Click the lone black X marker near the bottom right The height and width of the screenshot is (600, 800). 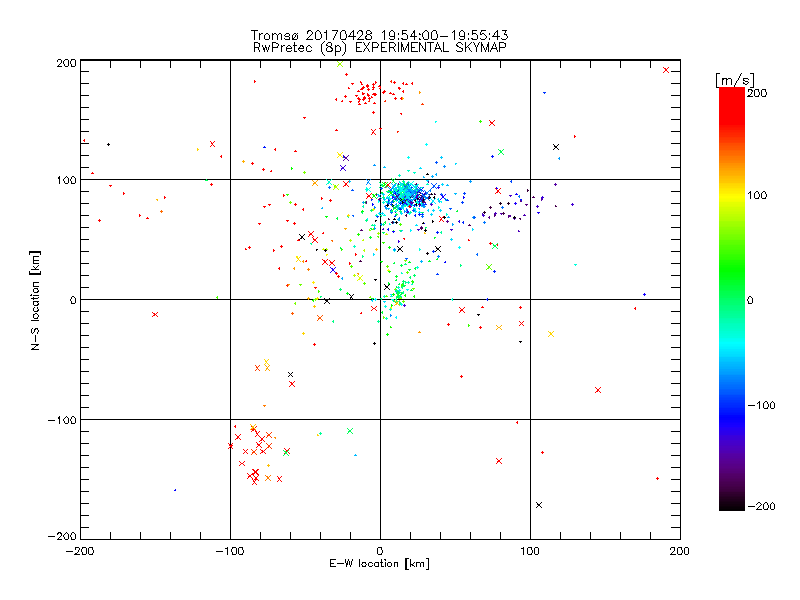(x=539, y=505)
